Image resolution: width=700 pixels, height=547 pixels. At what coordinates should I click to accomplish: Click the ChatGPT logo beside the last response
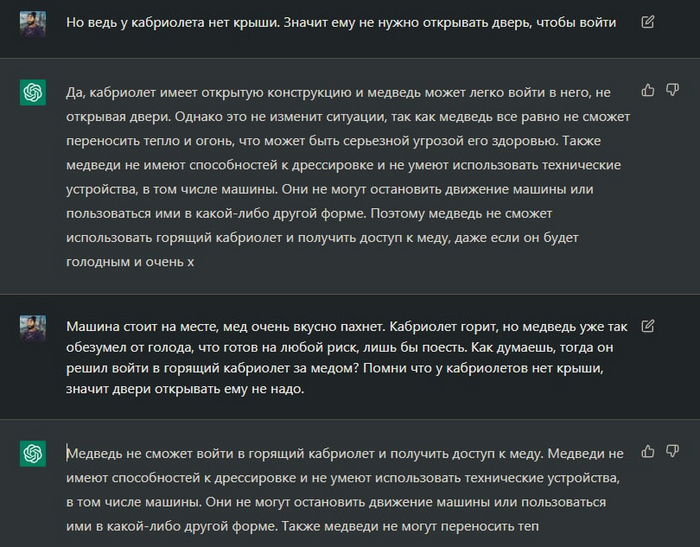[x=32, y=454]
